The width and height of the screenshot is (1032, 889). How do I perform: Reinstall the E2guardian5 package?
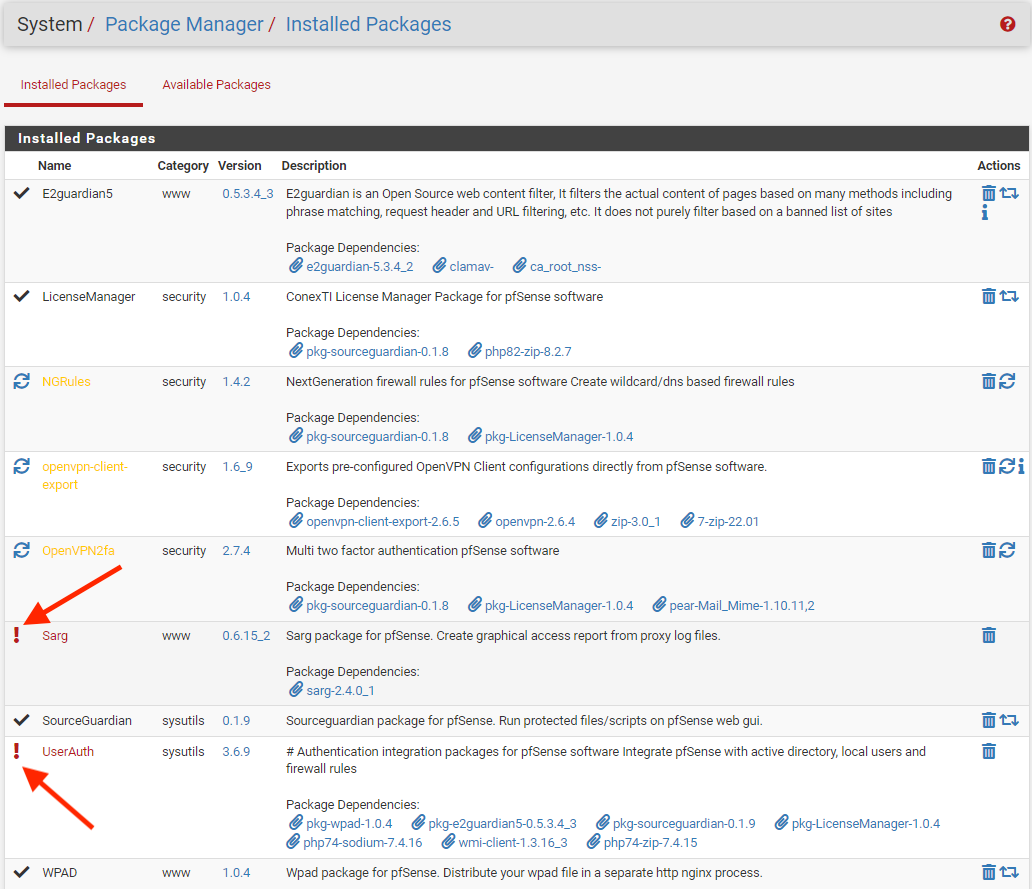click(1009, 193)
